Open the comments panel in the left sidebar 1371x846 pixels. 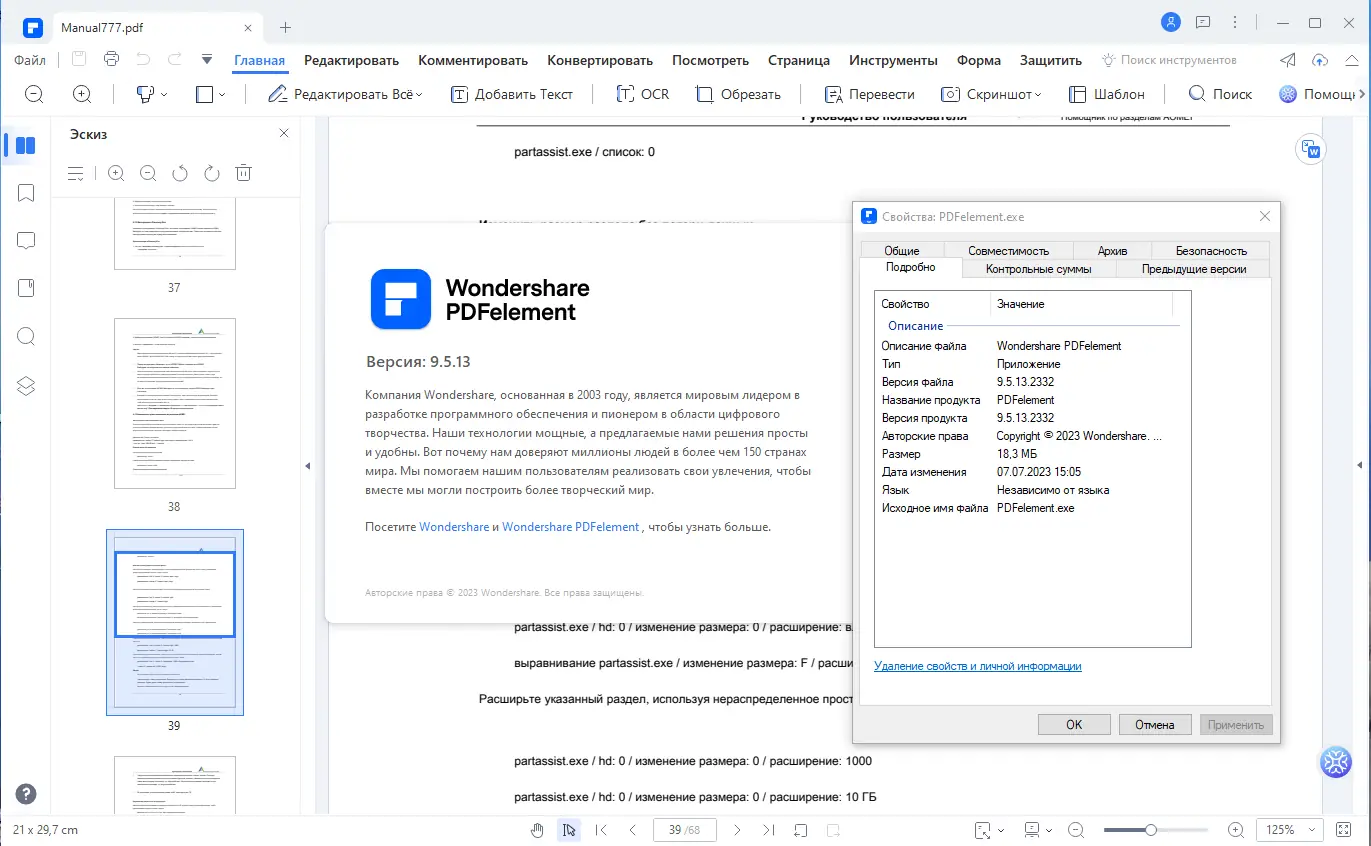tap(26, 241)
